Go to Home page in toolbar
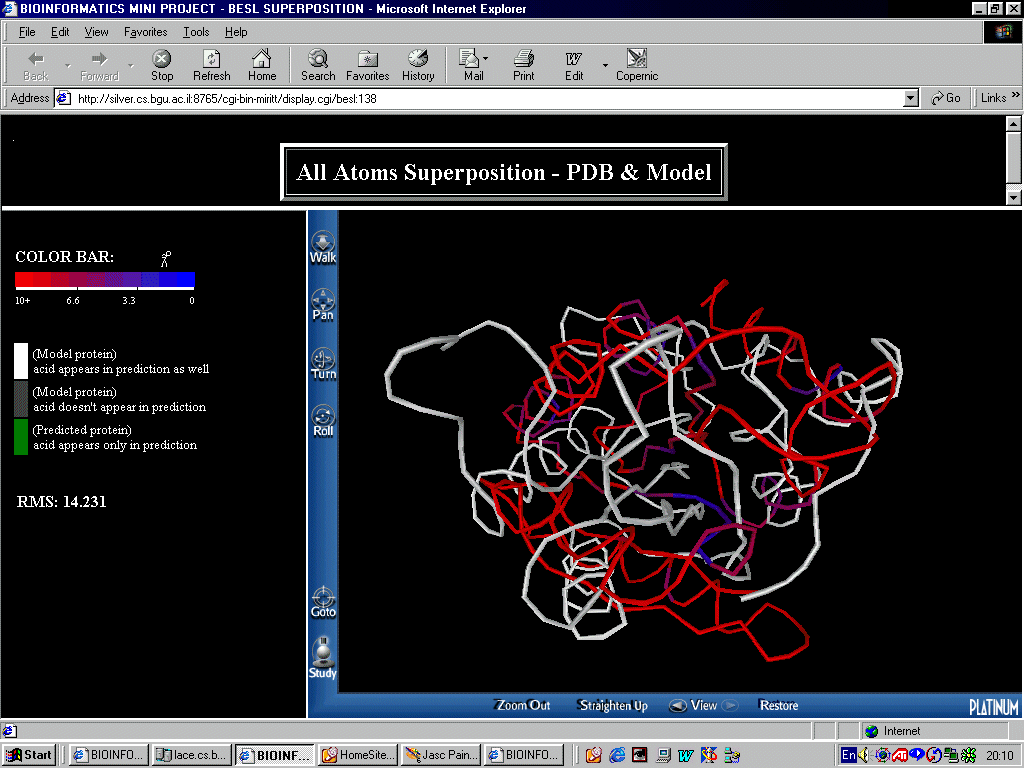Viewport: 1024px width, 768px height. pyautogui.click(x=262, y=66)
